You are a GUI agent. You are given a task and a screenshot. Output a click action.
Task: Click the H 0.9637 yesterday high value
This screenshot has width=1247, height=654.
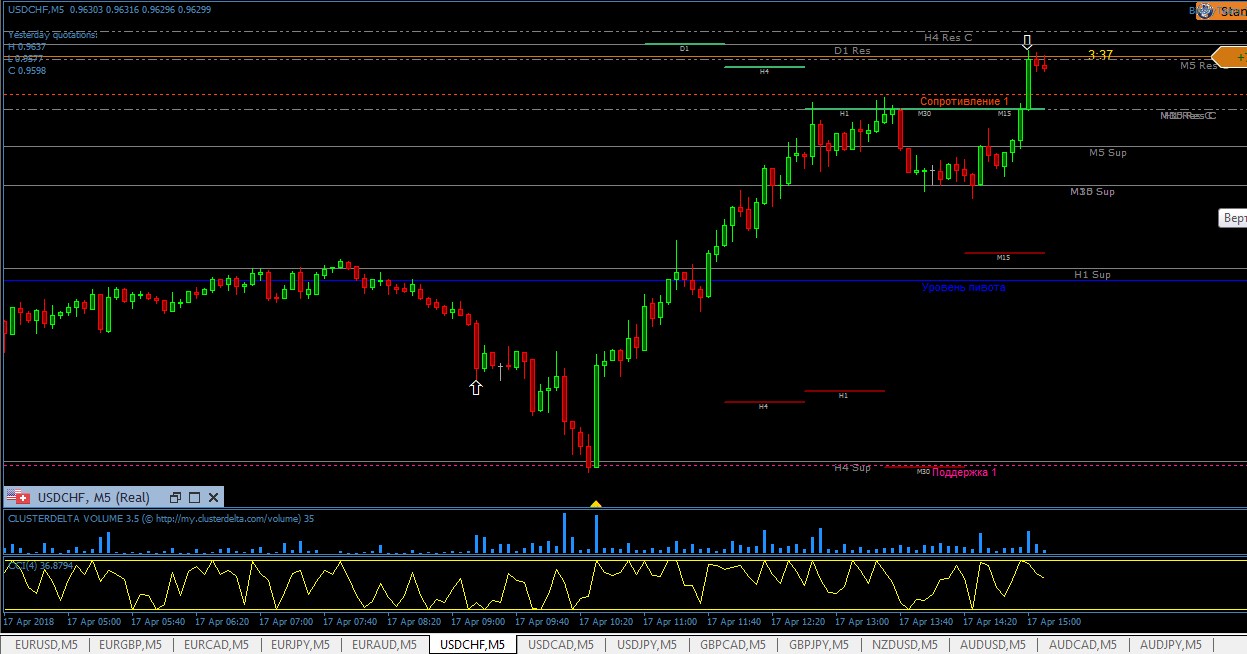[27, 47]
